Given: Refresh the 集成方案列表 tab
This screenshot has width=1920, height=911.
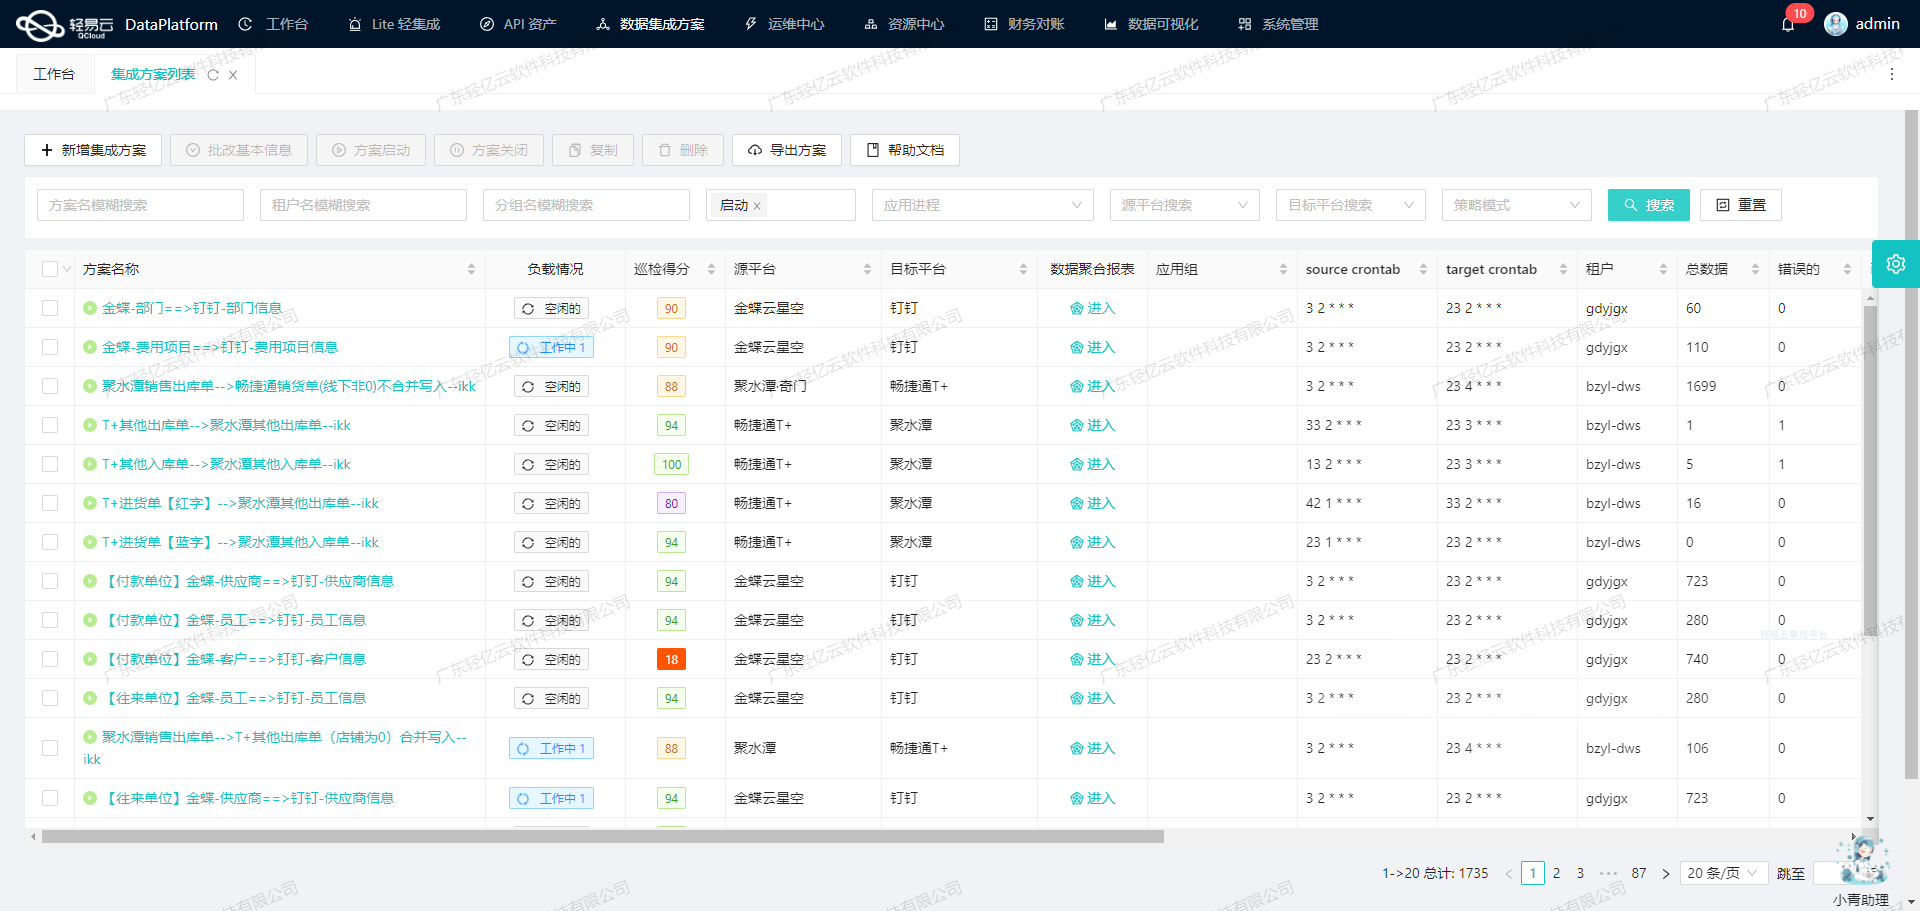Looking at the screenshot, I should 211,73.
